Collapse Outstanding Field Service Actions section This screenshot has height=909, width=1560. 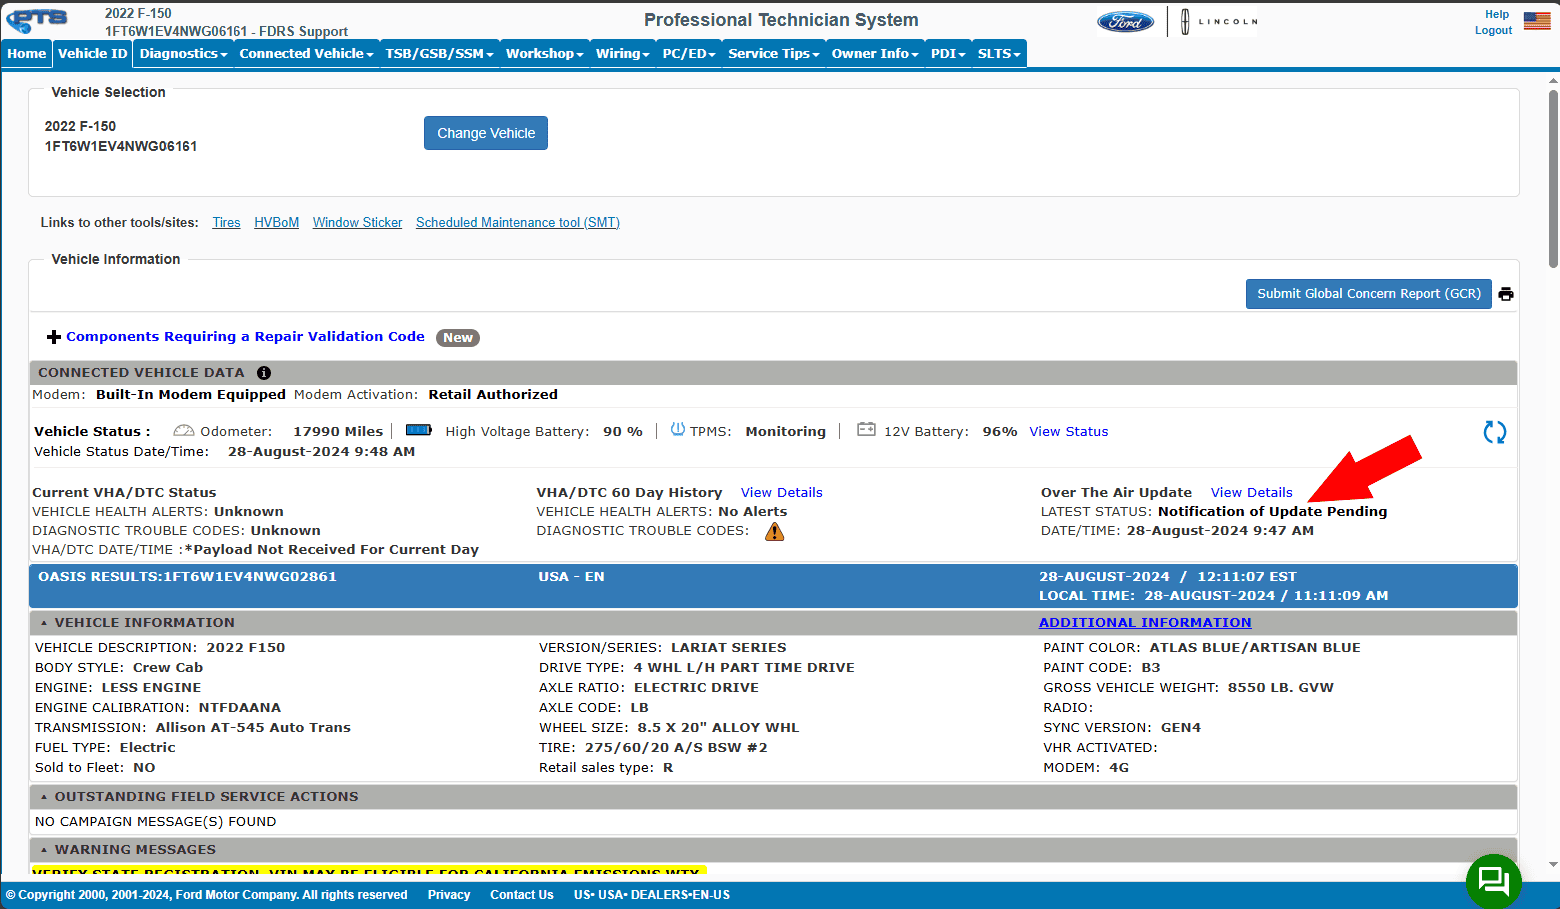[44, 797]
